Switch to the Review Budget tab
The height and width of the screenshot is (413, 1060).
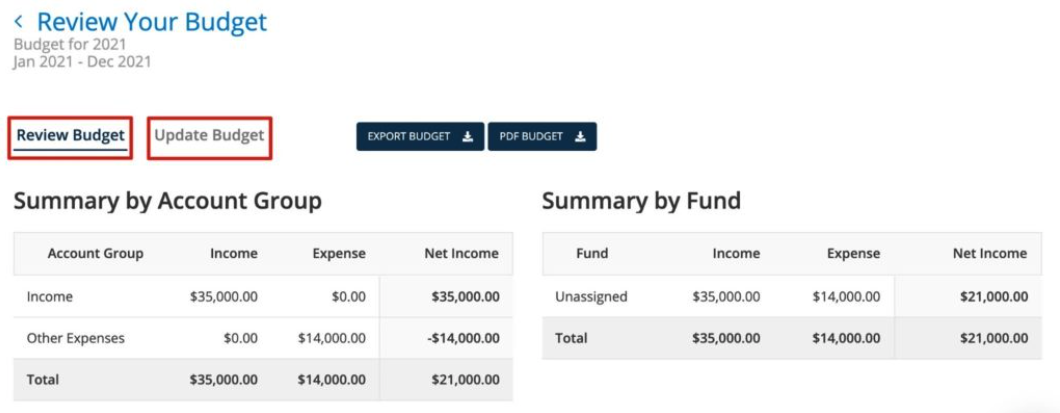(x=70, y=136)
